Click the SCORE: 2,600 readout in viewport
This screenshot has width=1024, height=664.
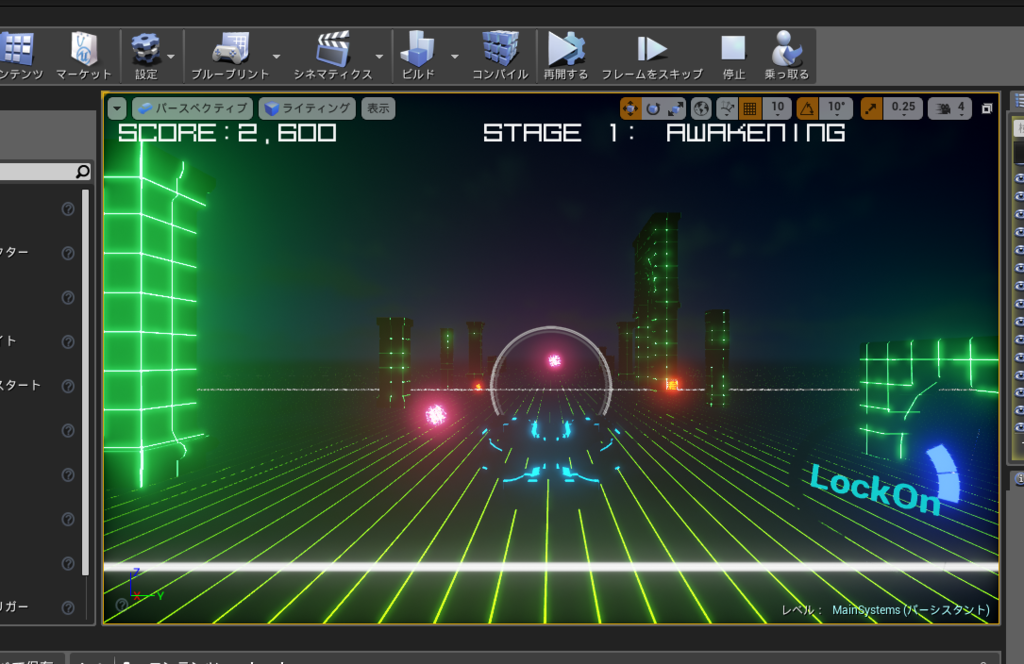coord(227,133)
